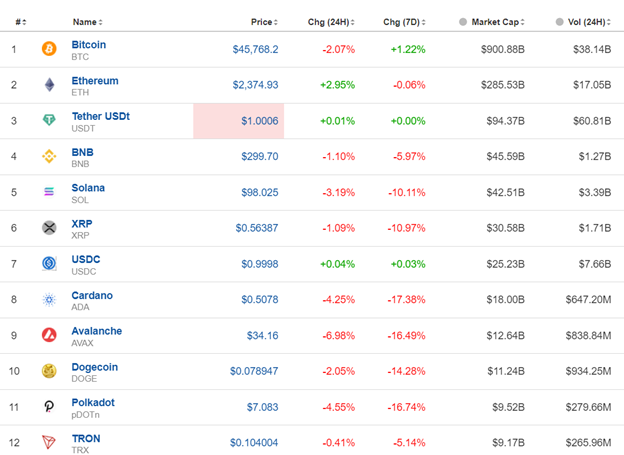
Task: Select Bitcoin 24H change -2.07%
Action: [x=339, y=49]
